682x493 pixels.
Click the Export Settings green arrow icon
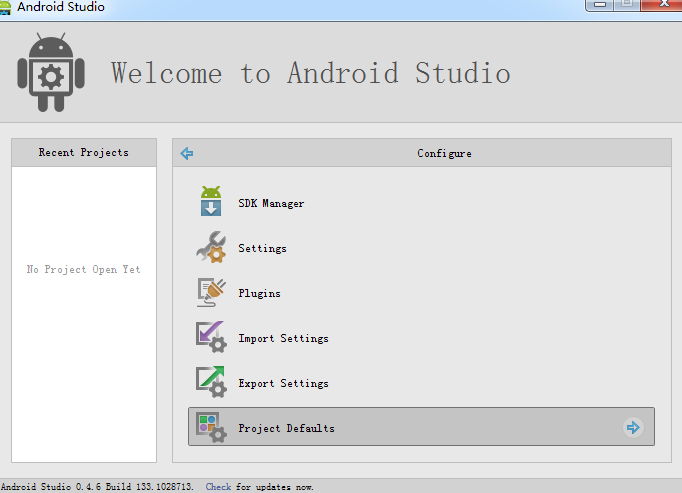click(x=211, y=382)
